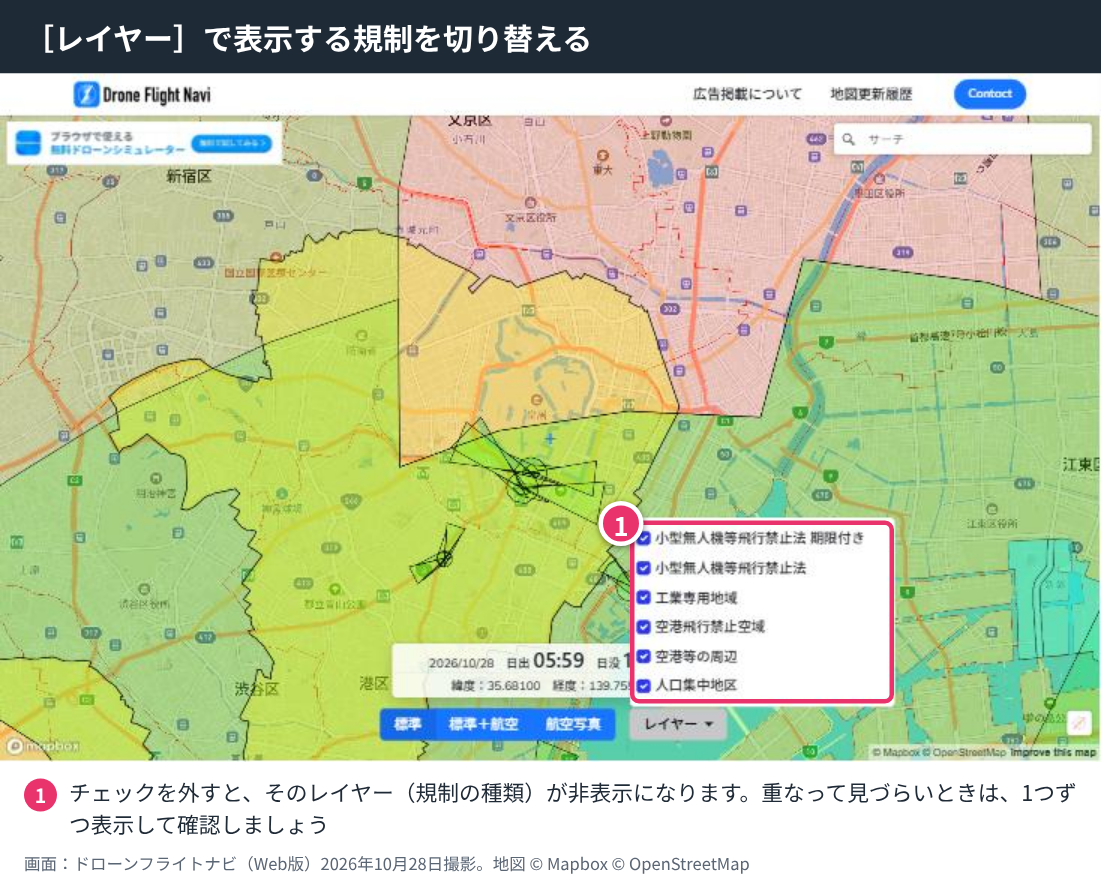Screen dimensions: 1101x891
Task: Click the 港区 map label
Action: coord(374,683)
